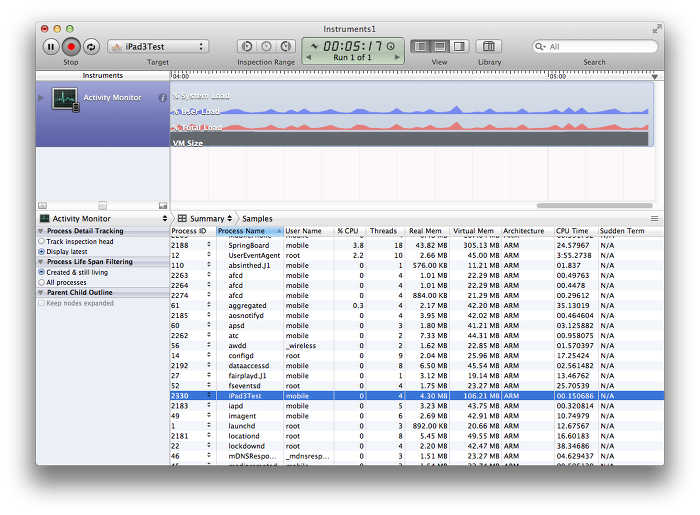Click stepper arrows on iPad3Test row
The image size is (700, 515).
tap(208, 395)
